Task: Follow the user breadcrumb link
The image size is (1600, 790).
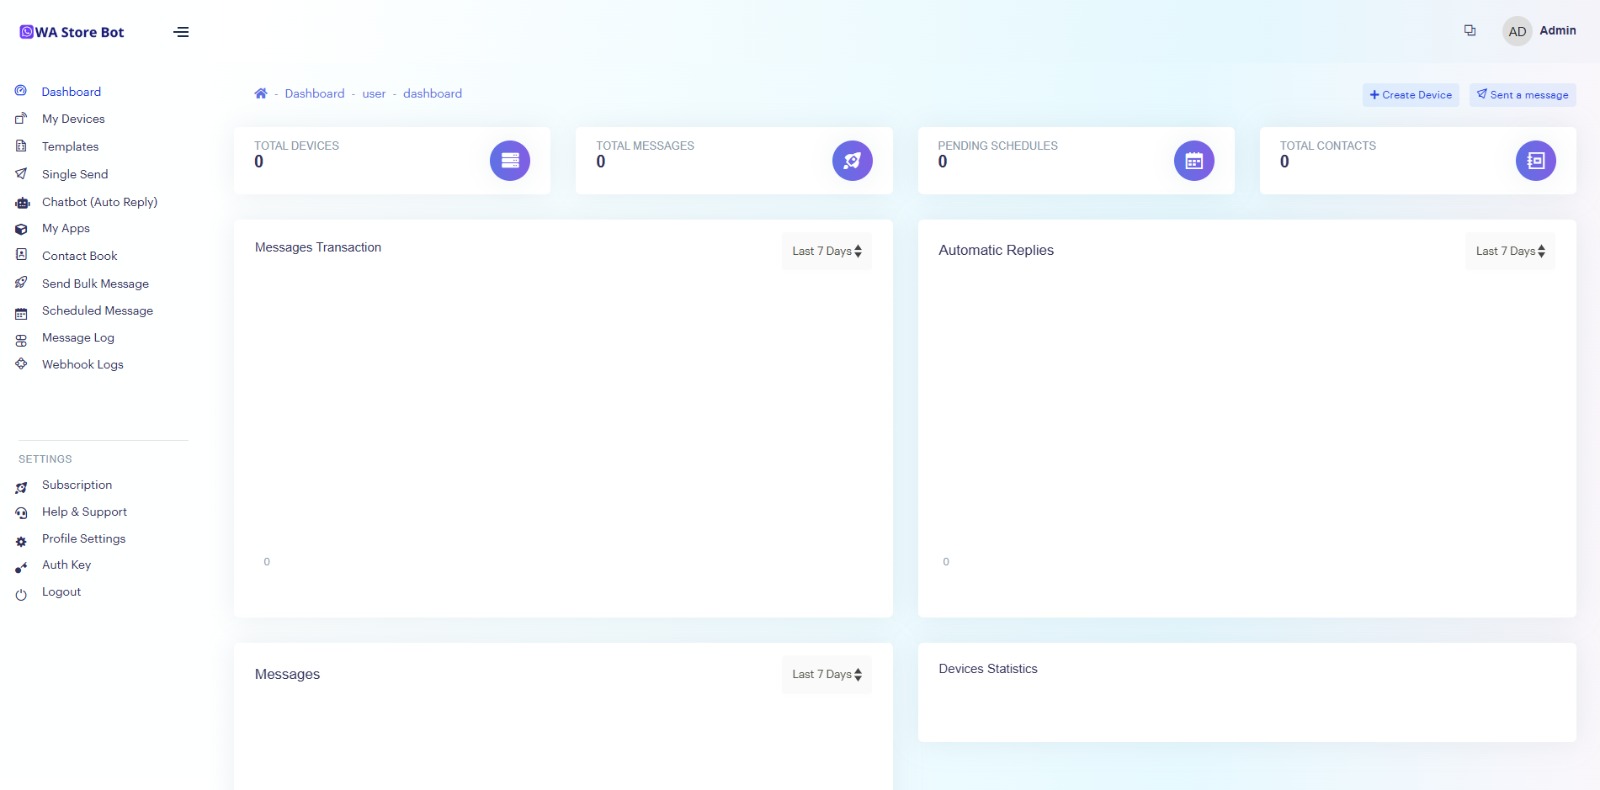Action: click(373, 94)
